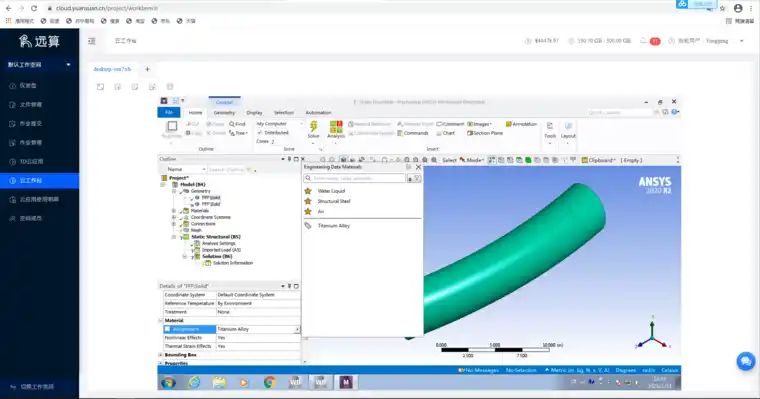Open the Analysis icon in the ribbon

point(336,127)
